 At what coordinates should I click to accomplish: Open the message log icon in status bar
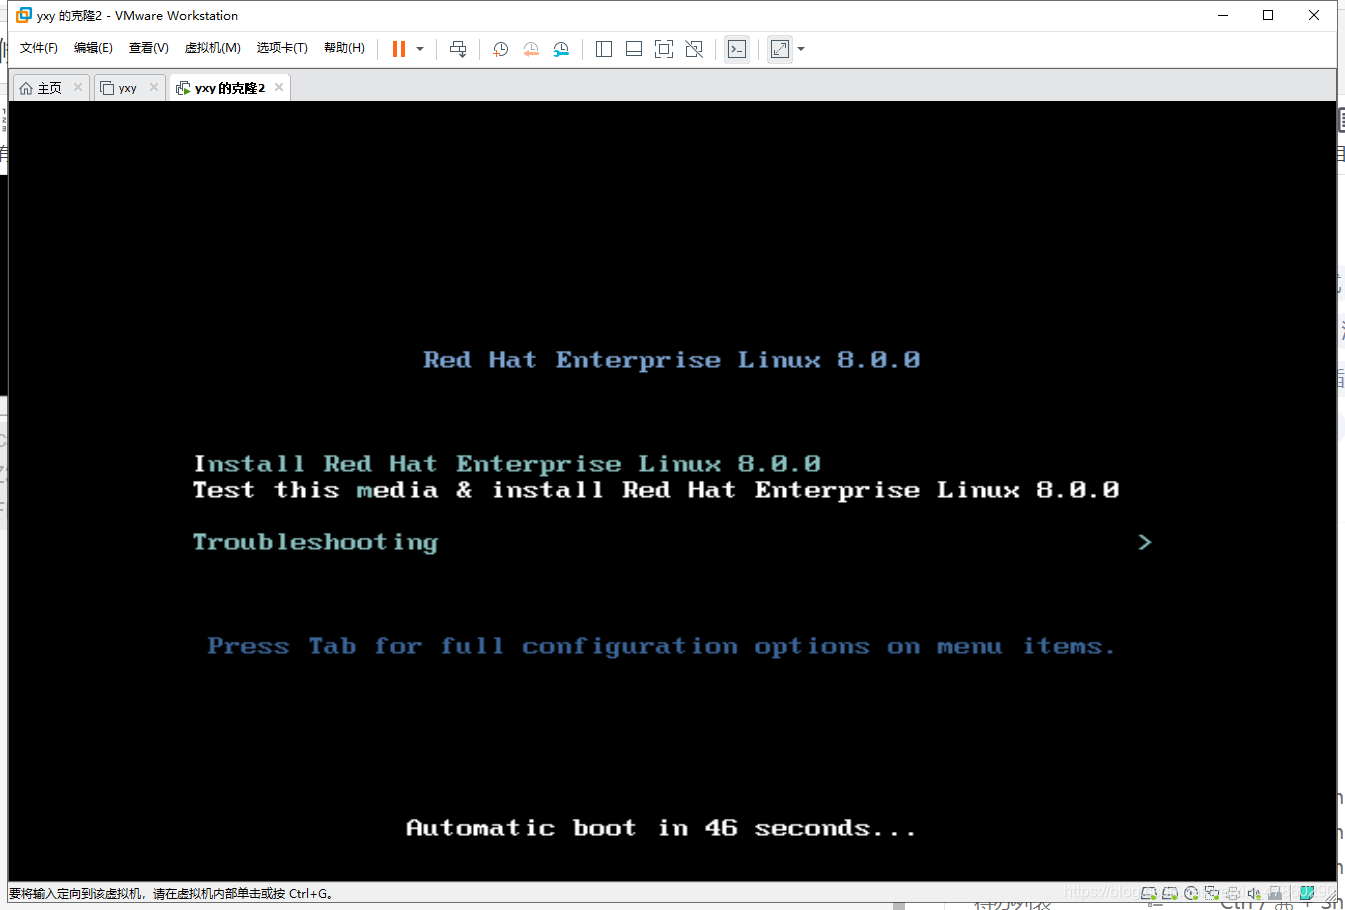(1306, 893)
